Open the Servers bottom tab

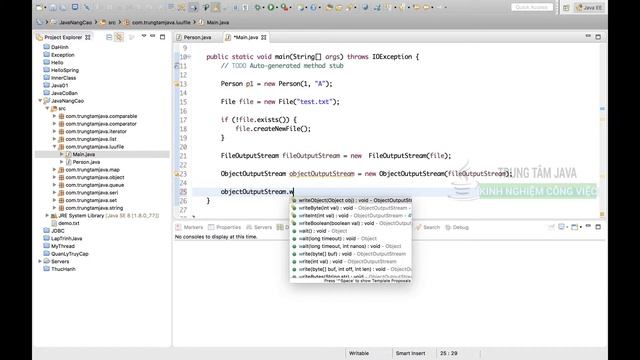[259, 227]
